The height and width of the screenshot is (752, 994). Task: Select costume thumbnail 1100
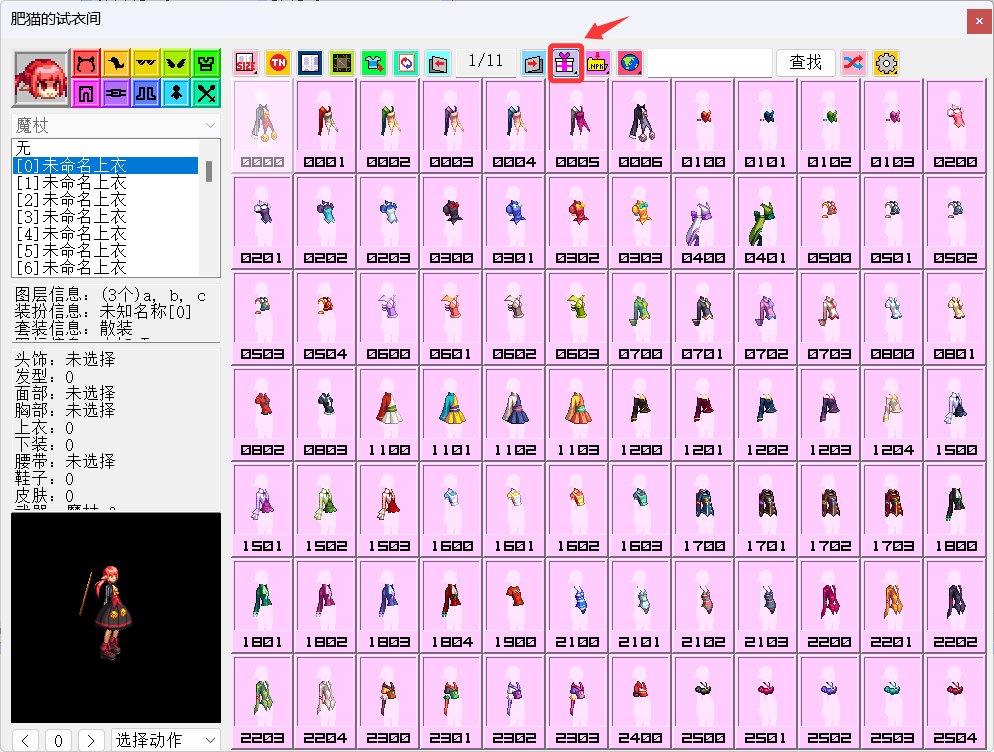[x=389, y=414]
